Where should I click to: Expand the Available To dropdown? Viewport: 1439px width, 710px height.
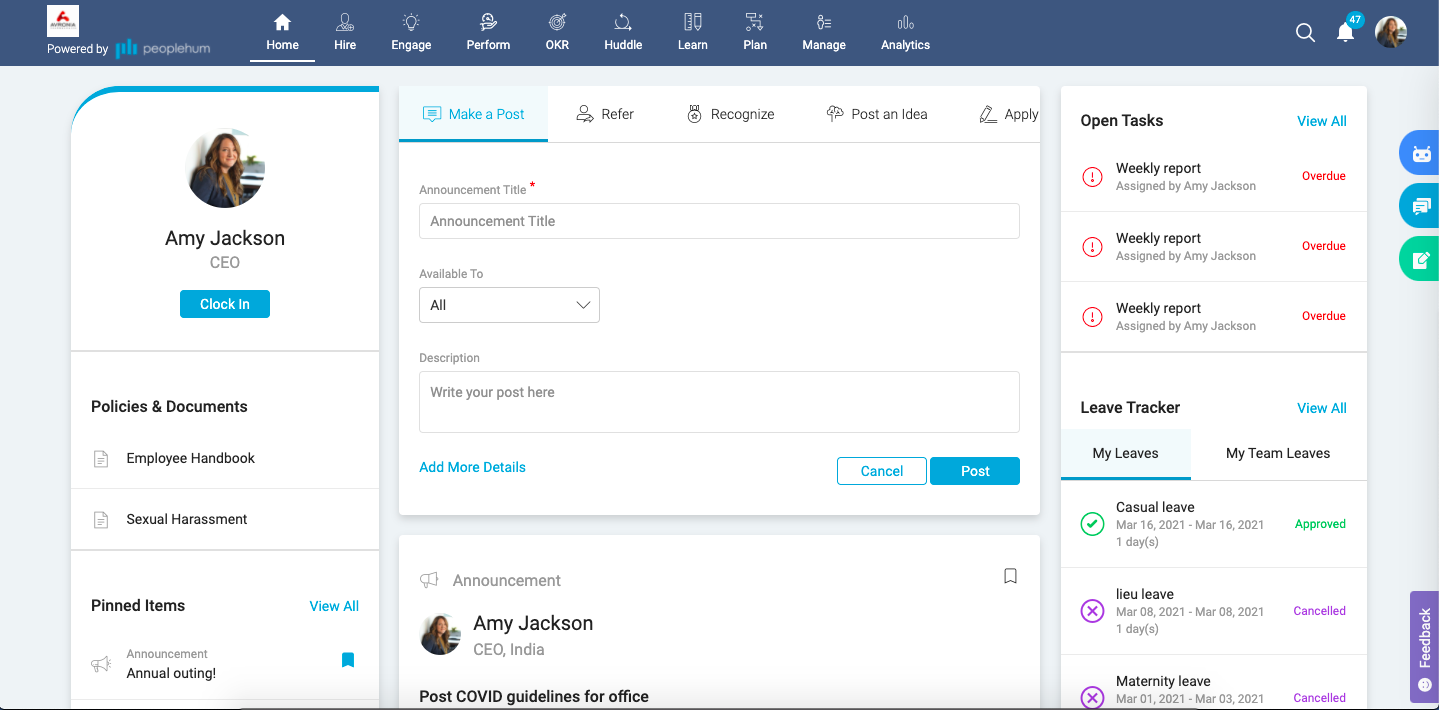[x=509, y=305]
